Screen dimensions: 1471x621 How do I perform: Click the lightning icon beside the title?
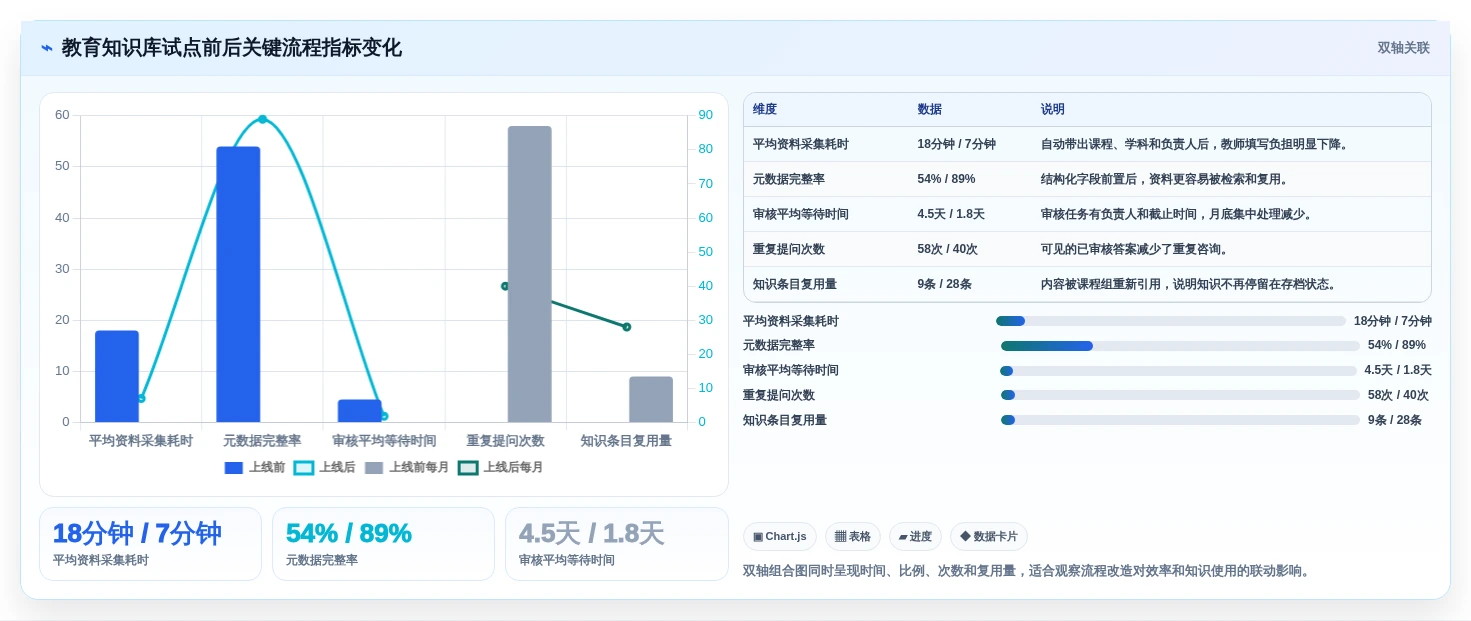click(x=47, y=48)
